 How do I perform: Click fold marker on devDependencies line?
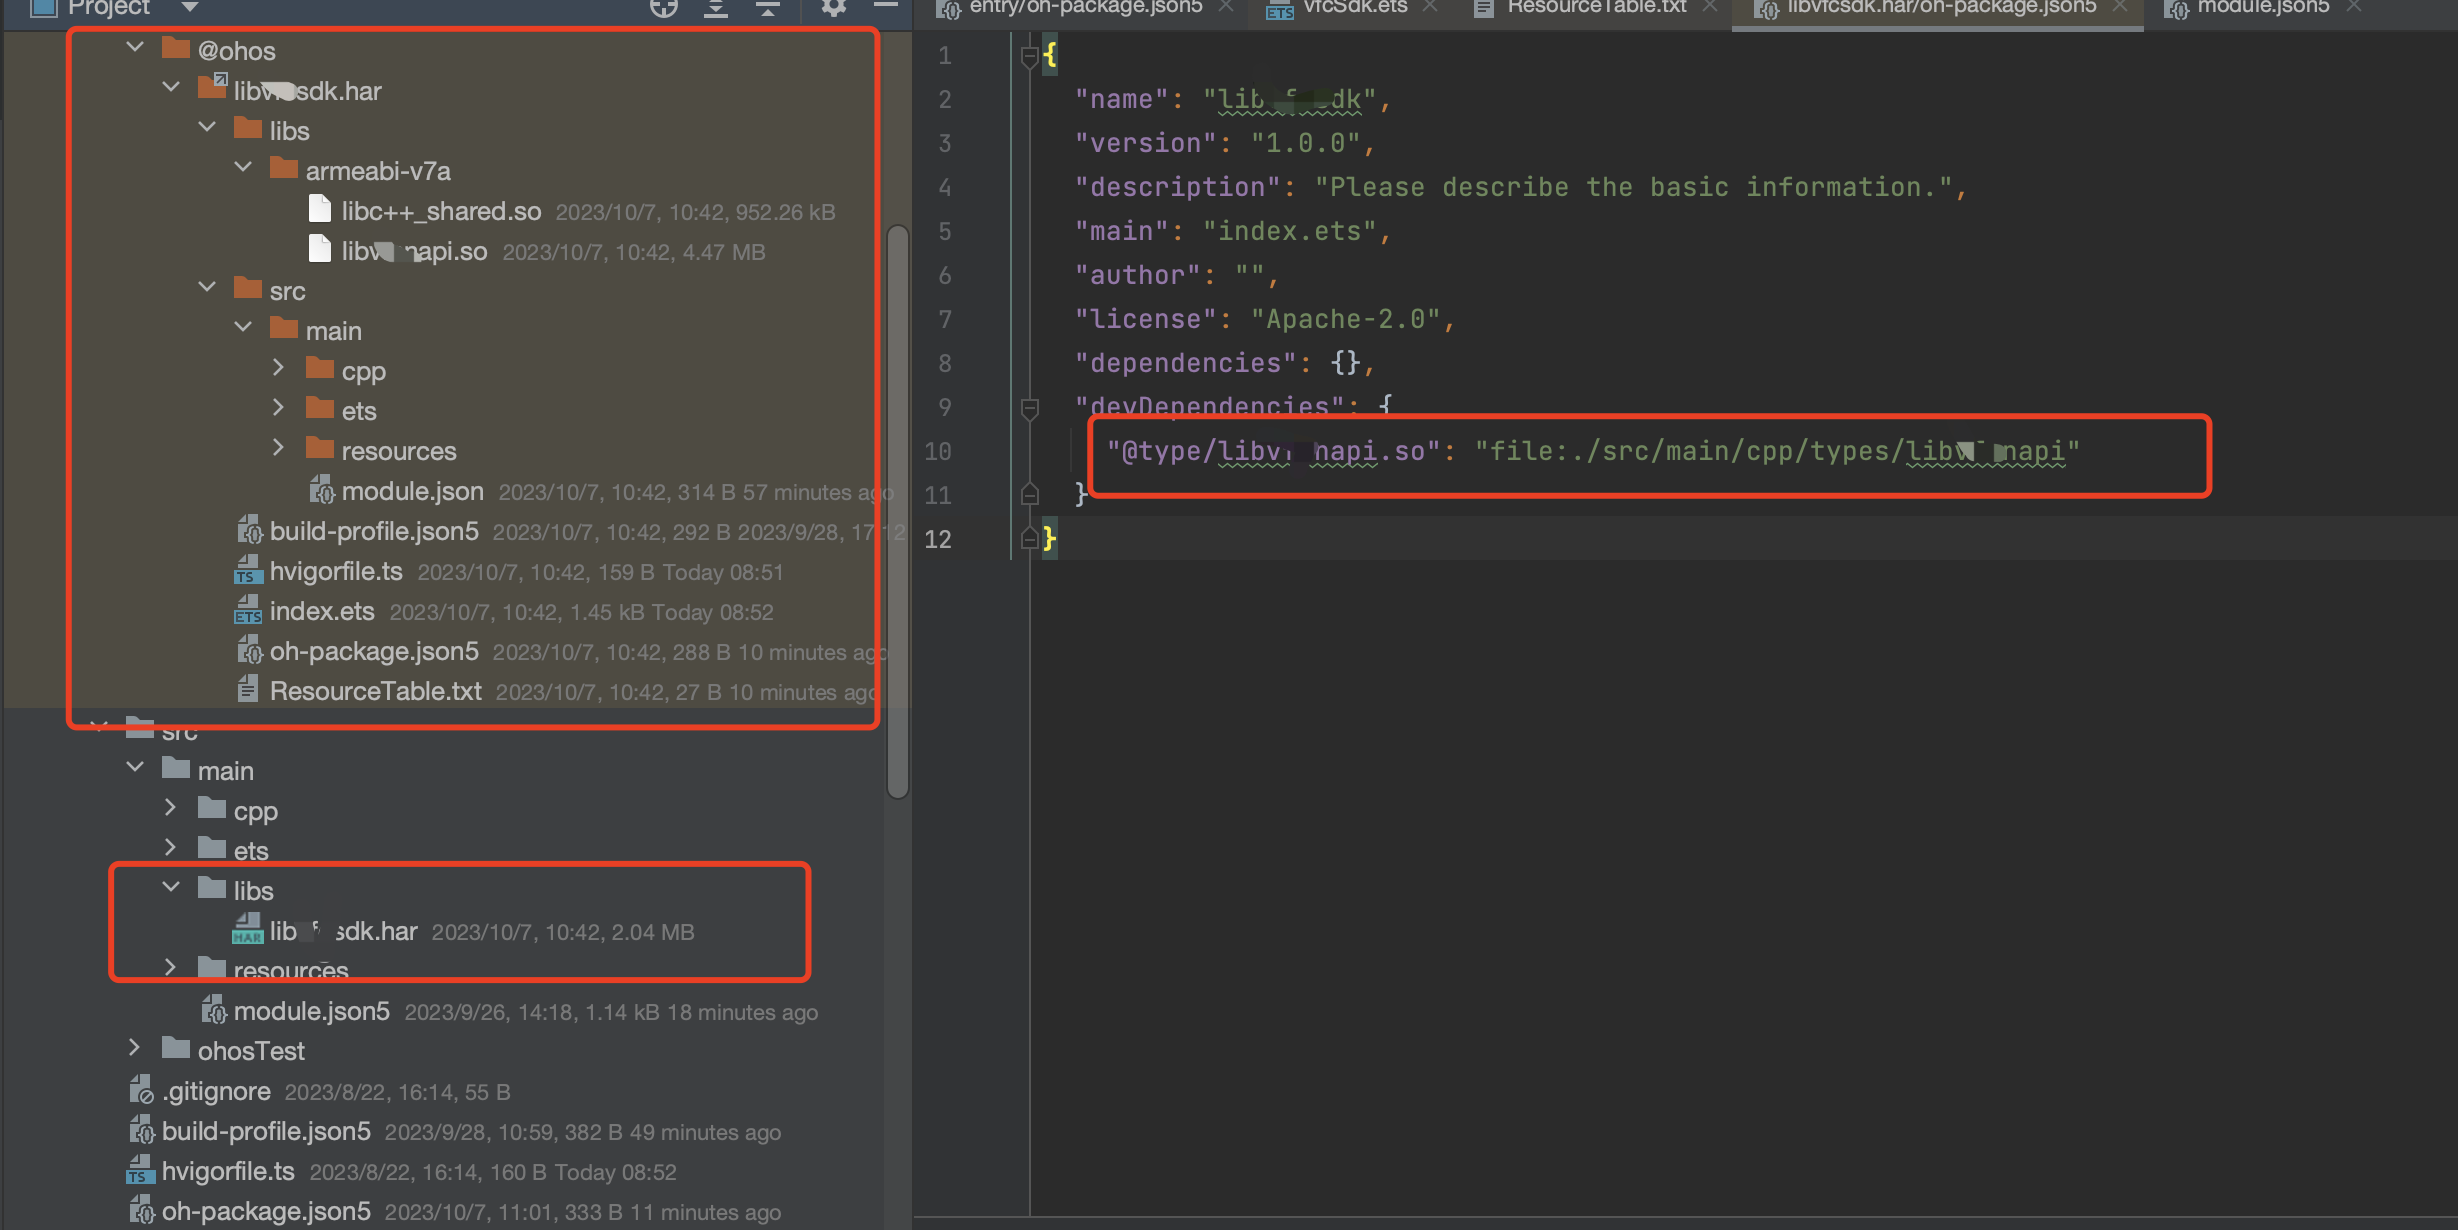click(x=1029, y=408)
